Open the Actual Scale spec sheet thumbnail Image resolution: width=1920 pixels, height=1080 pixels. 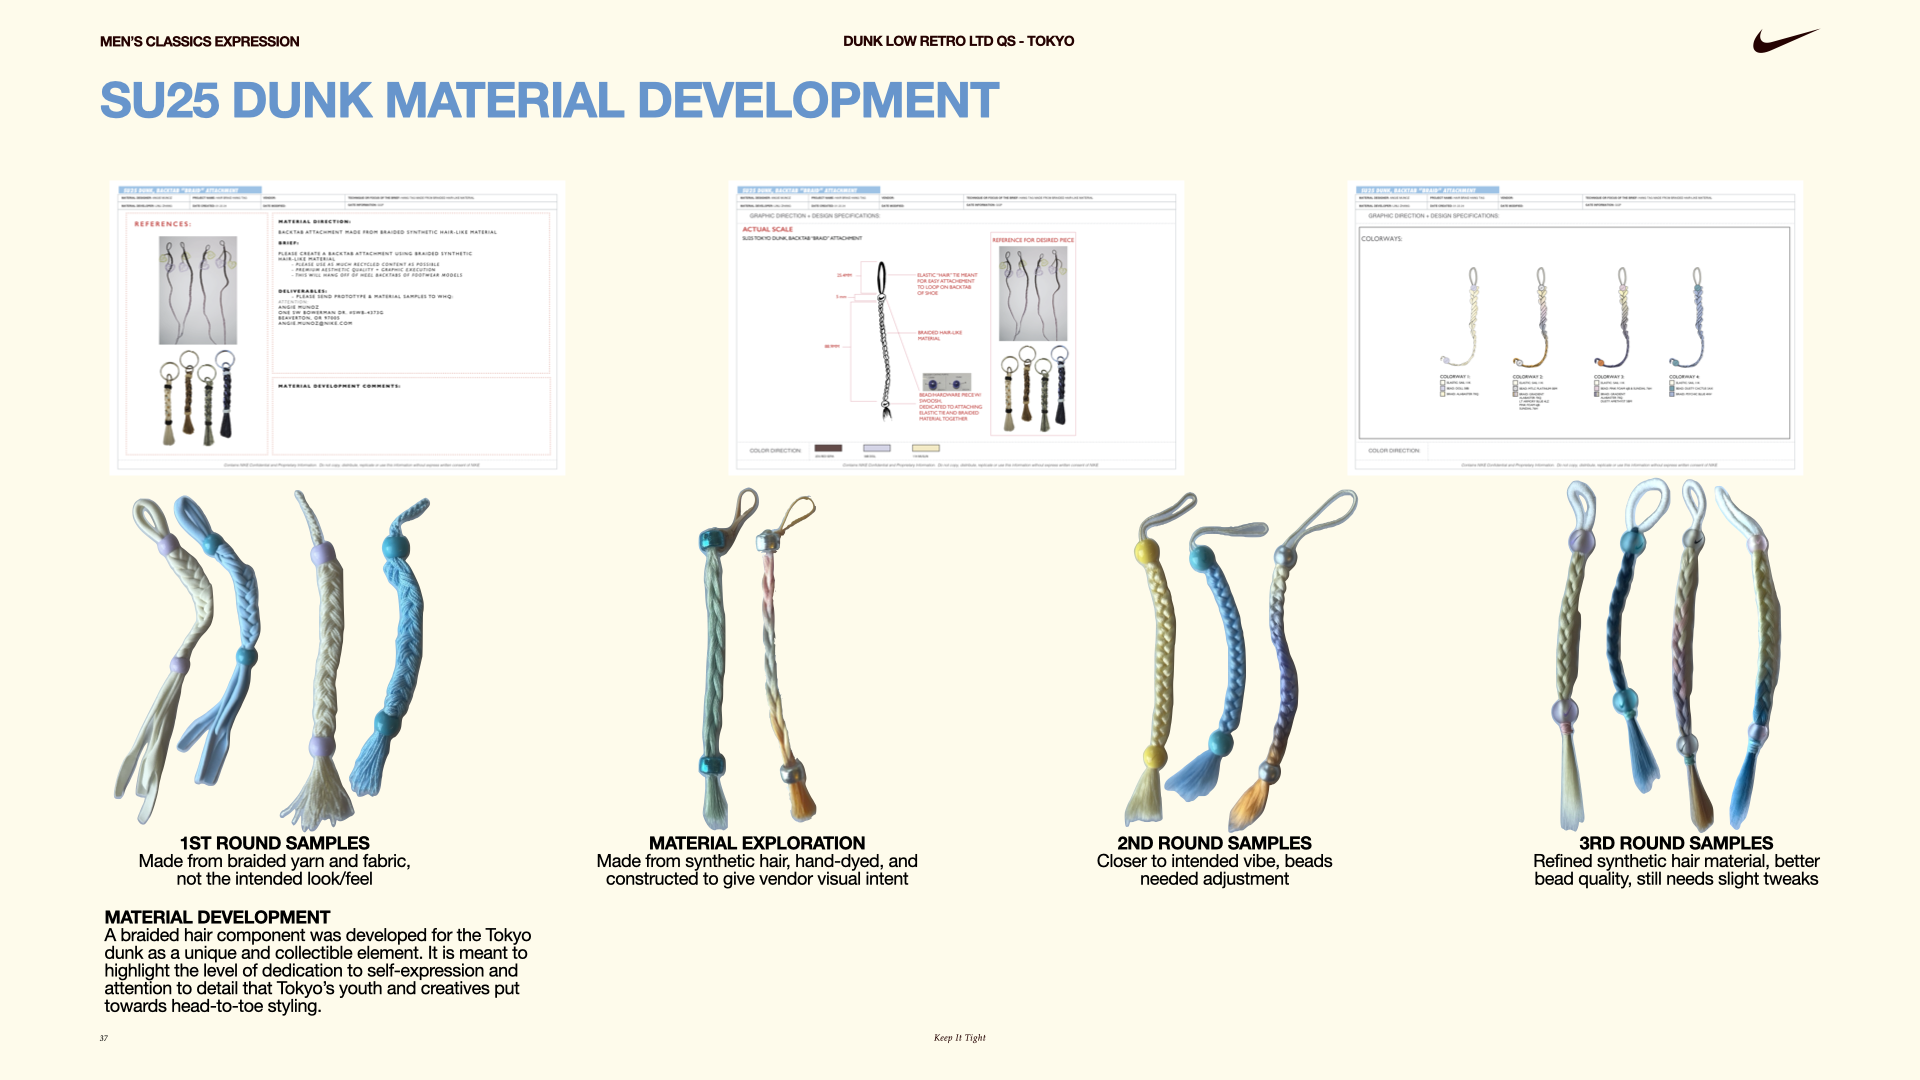(956, 327)
